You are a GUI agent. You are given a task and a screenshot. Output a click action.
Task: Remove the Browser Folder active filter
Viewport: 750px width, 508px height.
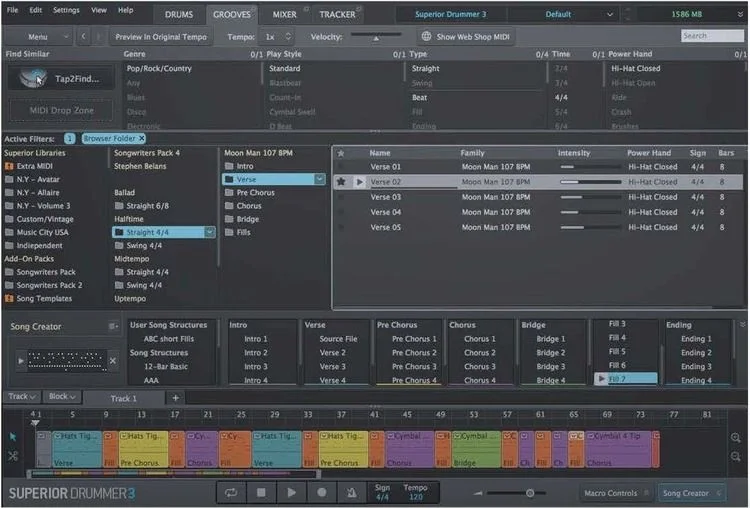pos(142,138)
